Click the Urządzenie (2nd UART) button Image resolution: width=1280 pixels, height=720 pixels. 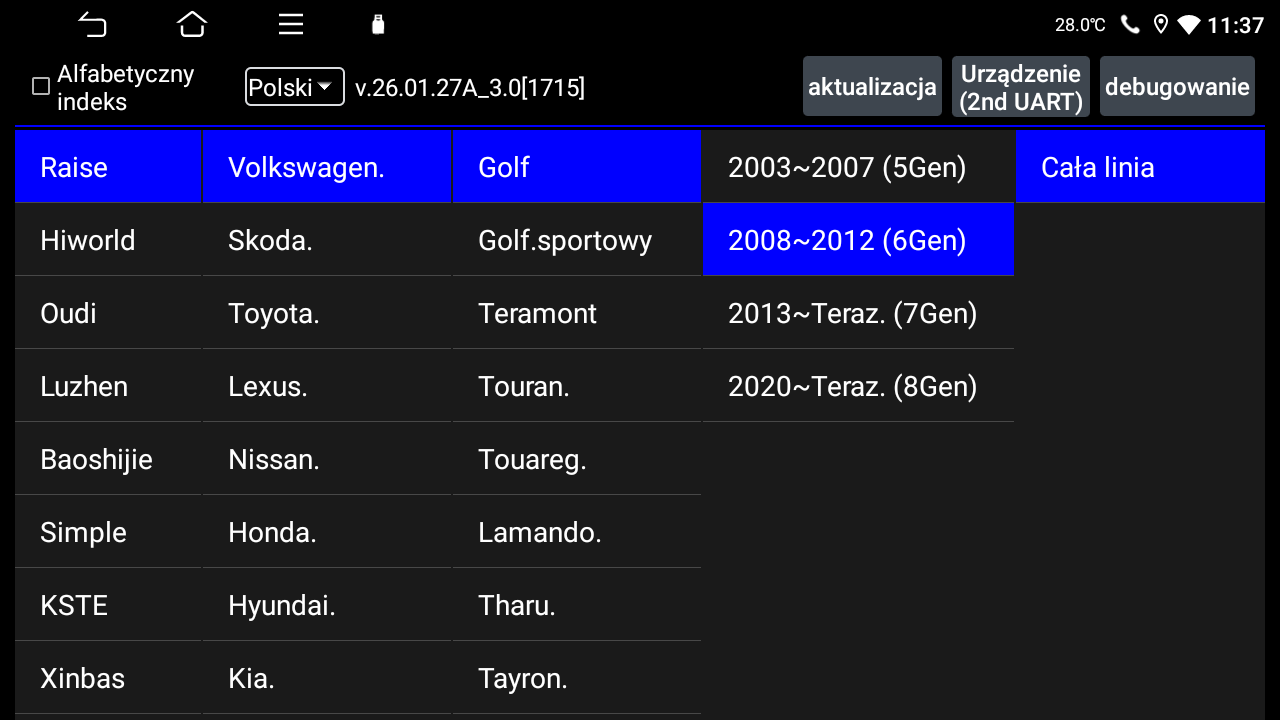pos(1021,87)
